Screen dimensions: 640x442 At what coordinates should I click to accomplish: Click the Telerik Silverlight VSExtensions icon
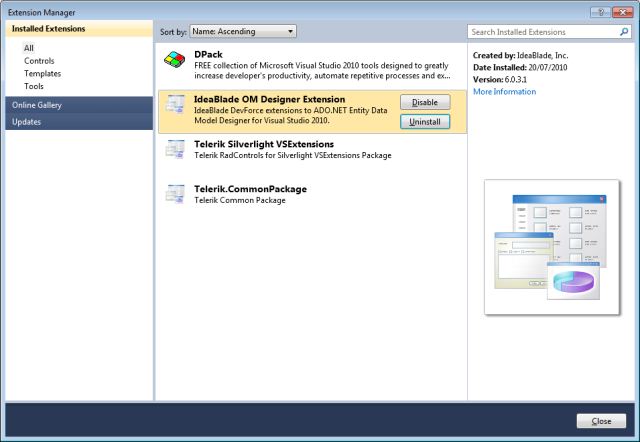pos(176,150)
